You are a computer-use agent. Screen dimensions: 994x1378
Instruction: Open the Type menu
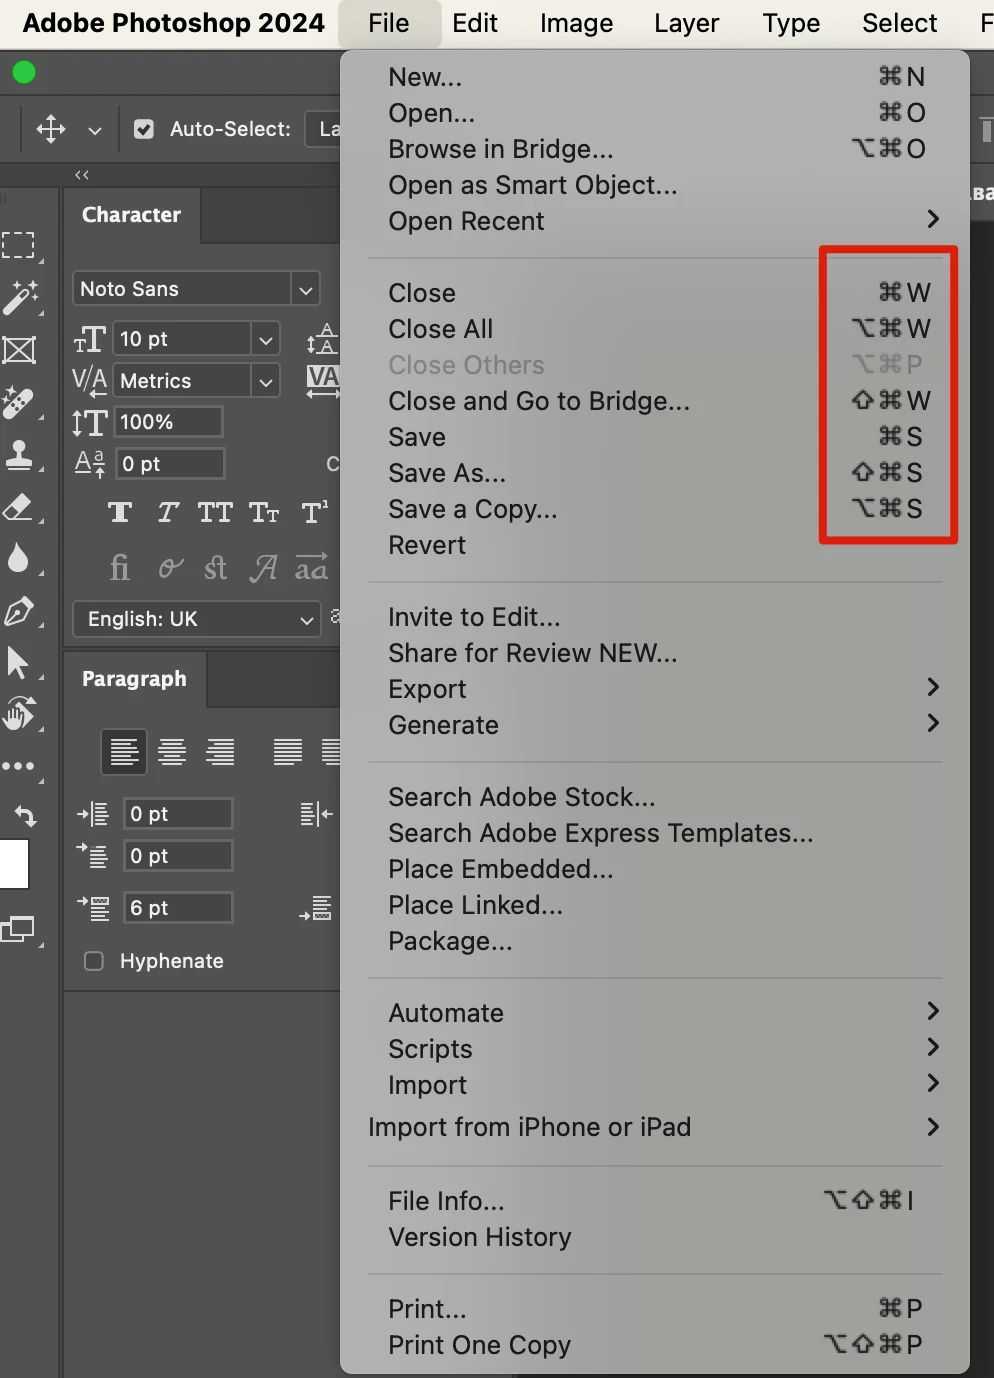point(791,23)
